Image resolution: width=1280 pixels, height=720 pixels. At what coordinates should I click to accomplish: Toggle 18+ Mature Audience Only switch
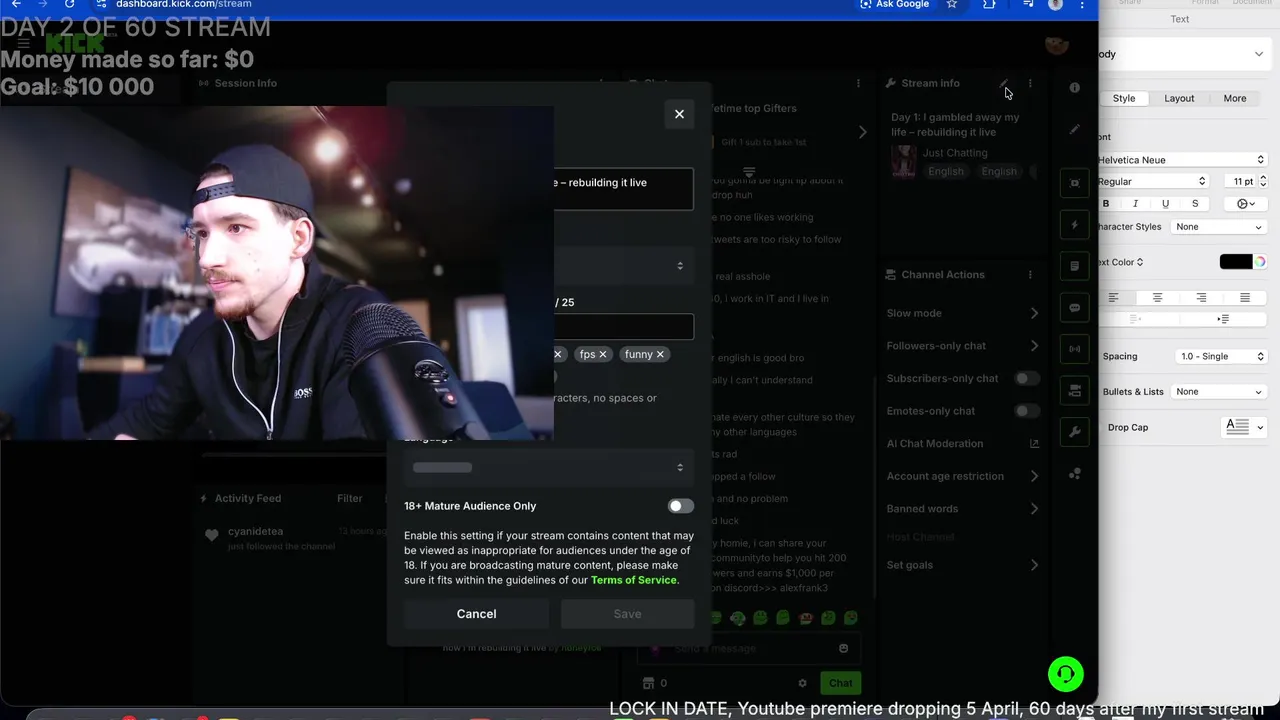click(681, 506)
